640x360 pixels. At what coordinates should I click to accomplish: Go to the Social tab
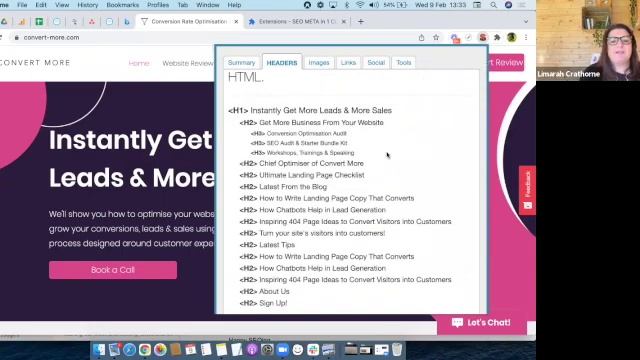[x=376, y=62]
